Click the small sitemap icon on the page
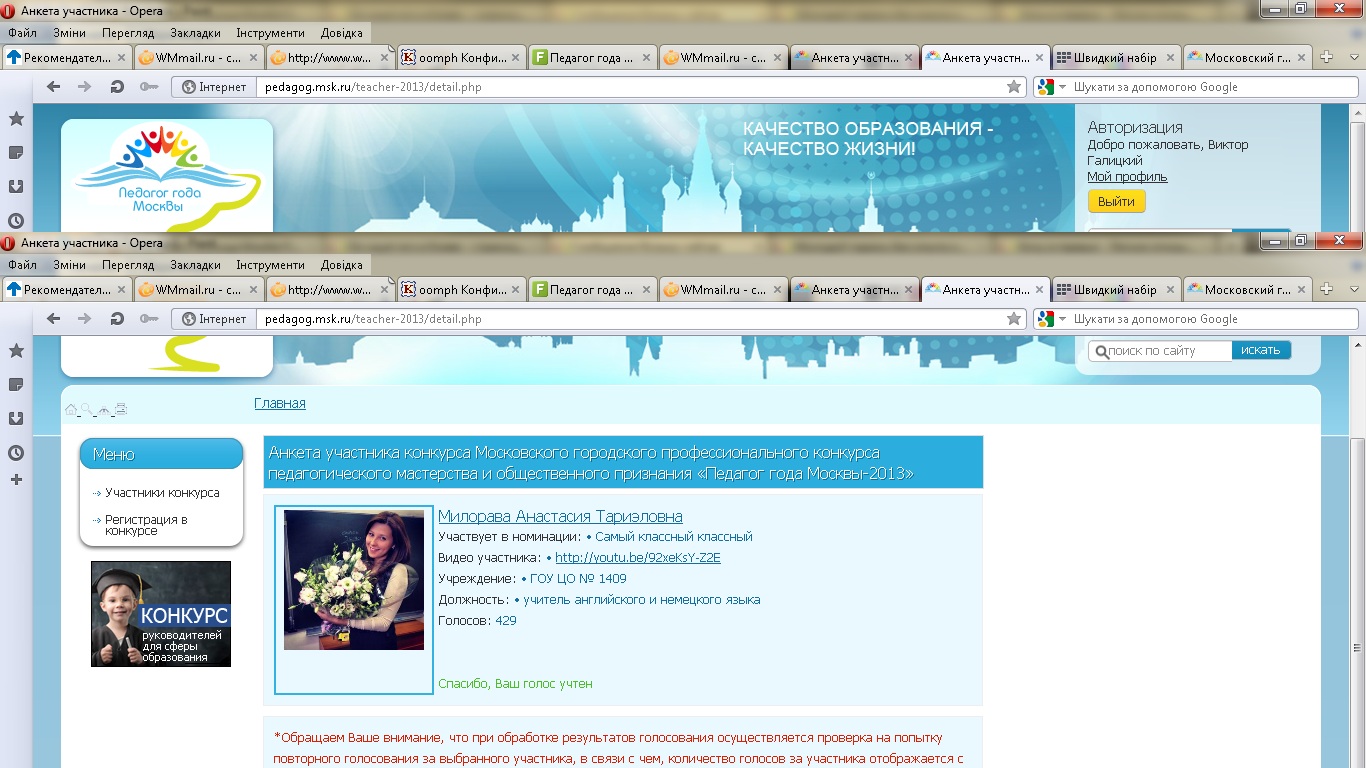 coord(104,409)
